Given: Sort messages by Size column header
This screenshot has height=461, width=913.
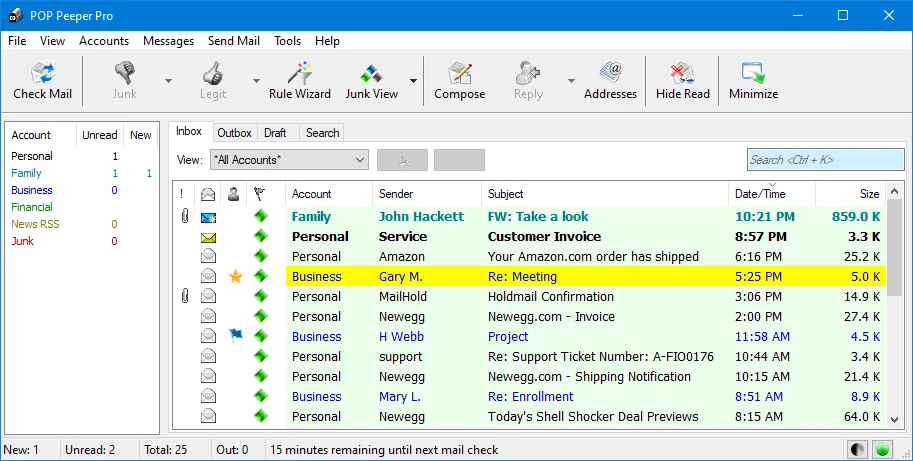Looking at the screenshot, I should [851, 194].
